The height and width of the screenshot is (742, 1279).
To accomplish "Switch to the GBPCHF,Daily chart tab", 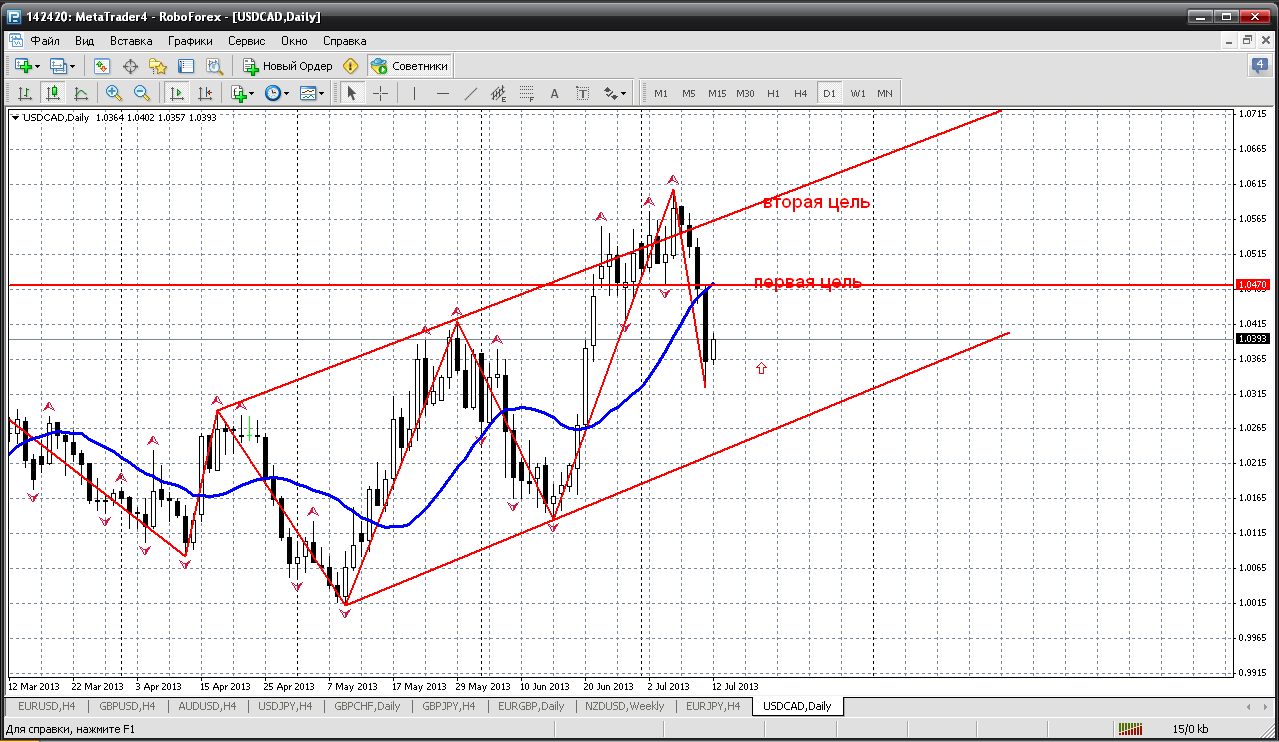I will pos(367,706).
